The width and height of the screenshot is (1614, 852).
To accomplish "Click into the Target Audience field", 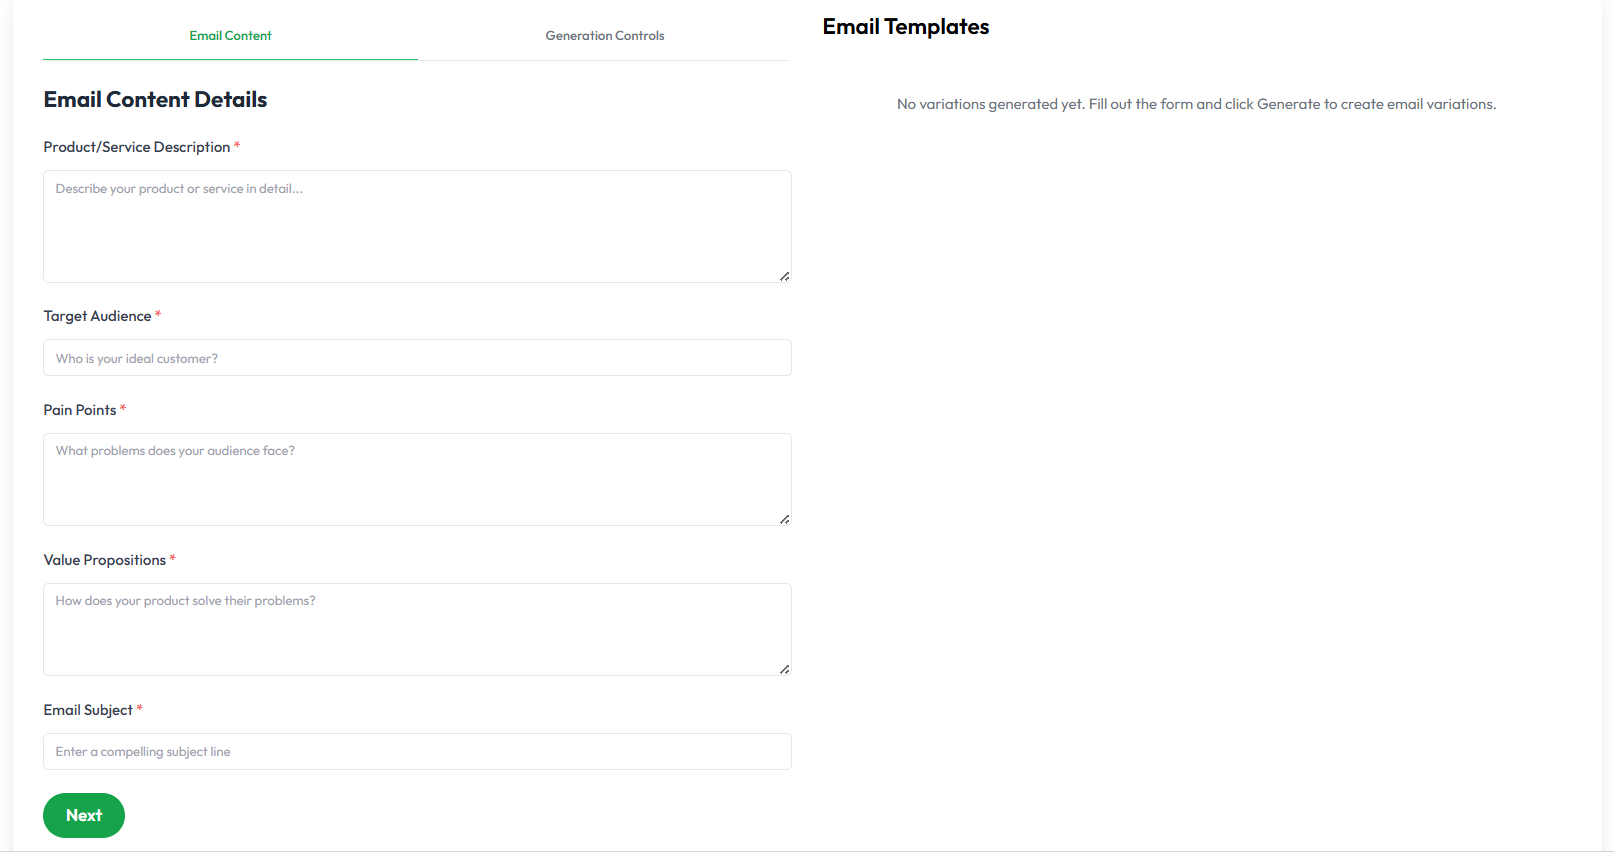I will click(x=417, y=358).
